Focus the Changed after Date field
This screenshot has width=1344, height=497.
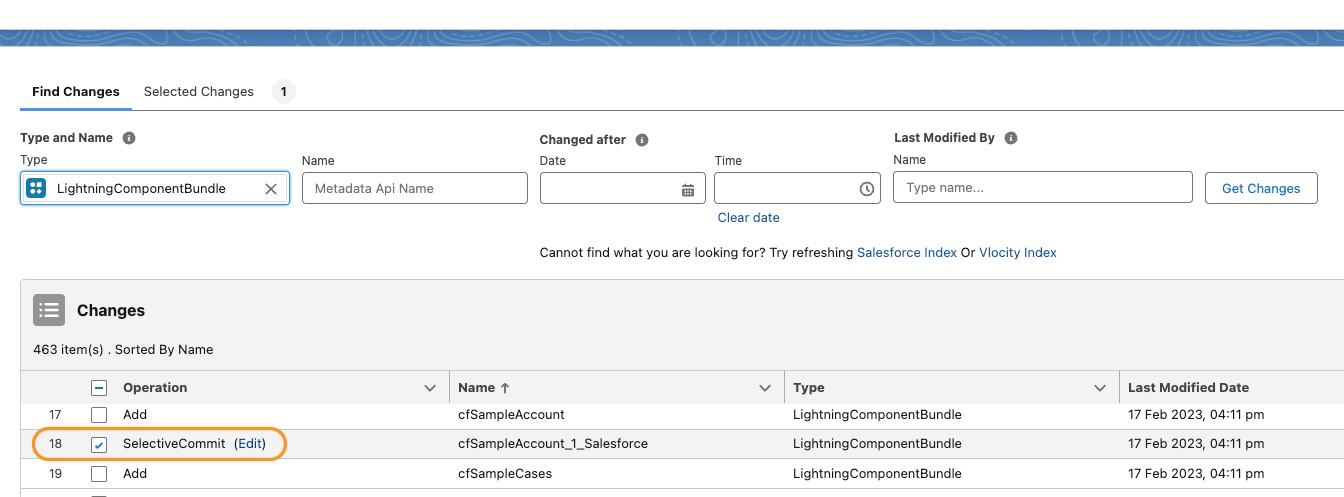(x=623, y=188)
